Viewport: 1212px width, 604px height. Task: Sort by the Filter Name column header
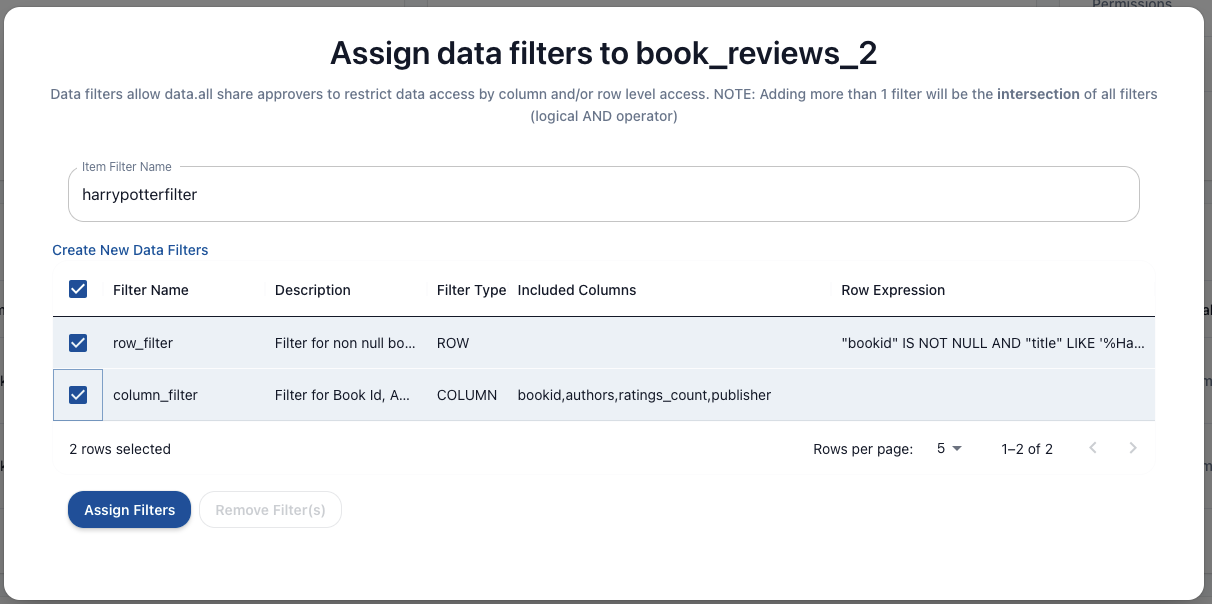(151, 290)
